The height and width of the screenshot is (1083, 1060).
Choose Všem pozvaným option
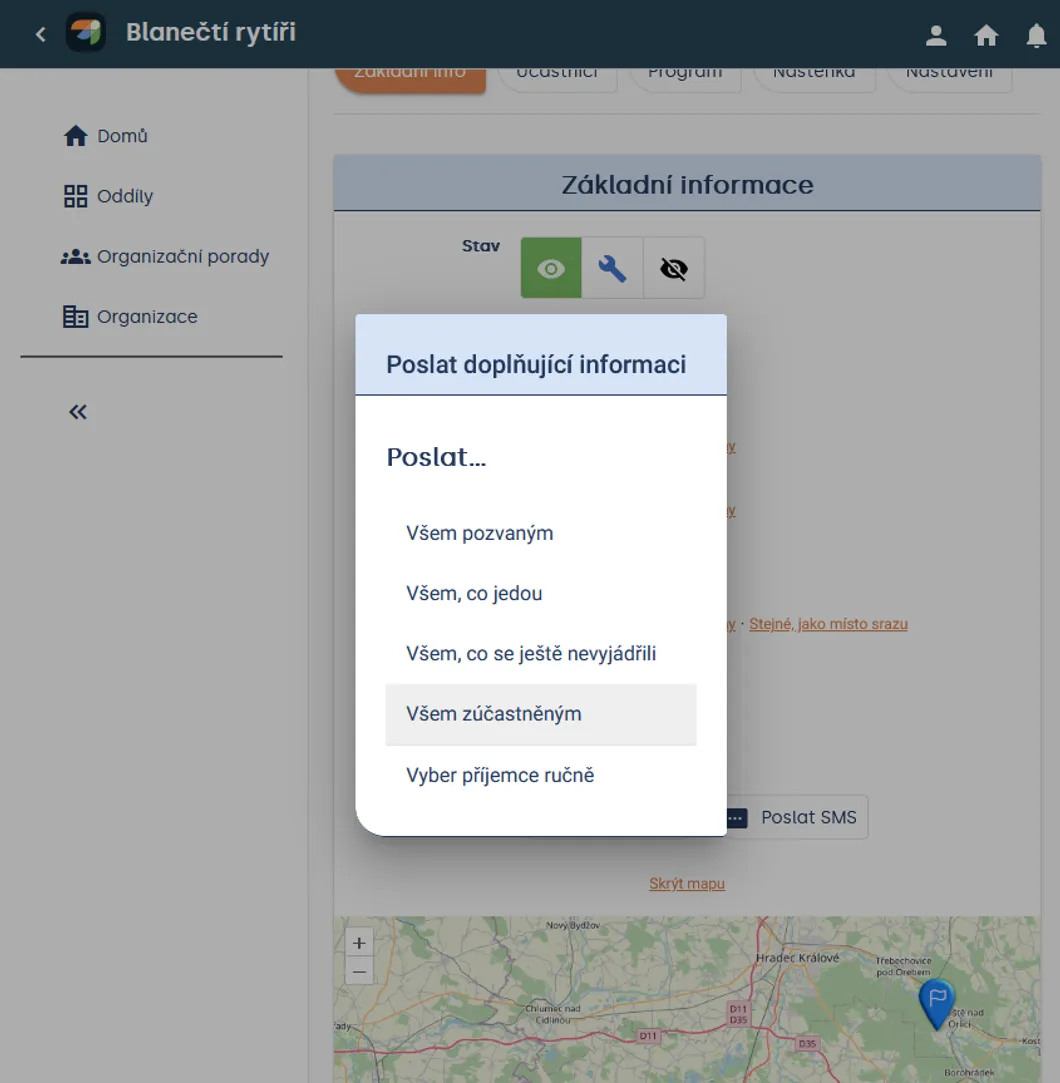pos(541,533)
